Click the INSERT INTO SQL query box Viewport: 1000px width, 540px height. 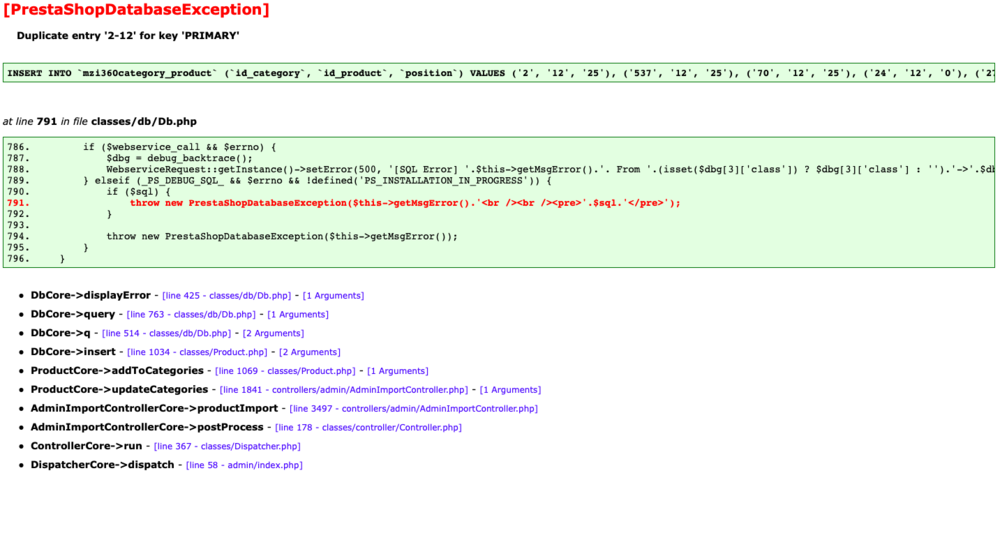[x=499, y=73]
